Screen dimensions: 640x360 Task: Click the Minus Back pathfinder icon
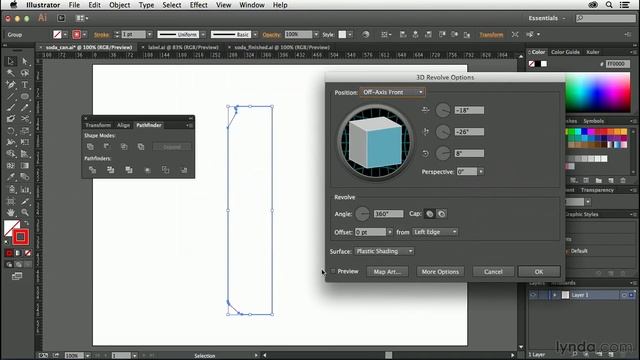pyautogui.click(x=184, y=170)
